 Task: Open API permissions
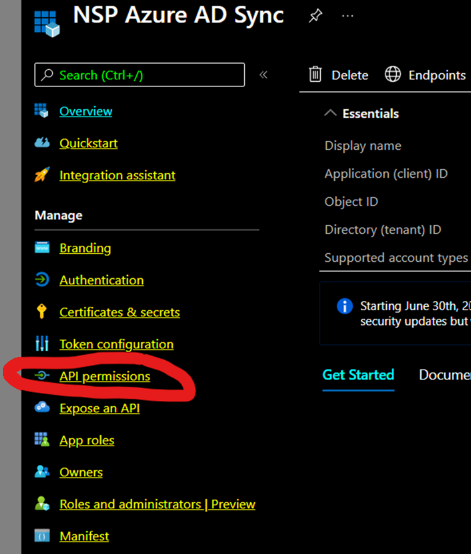pos(105,376)
